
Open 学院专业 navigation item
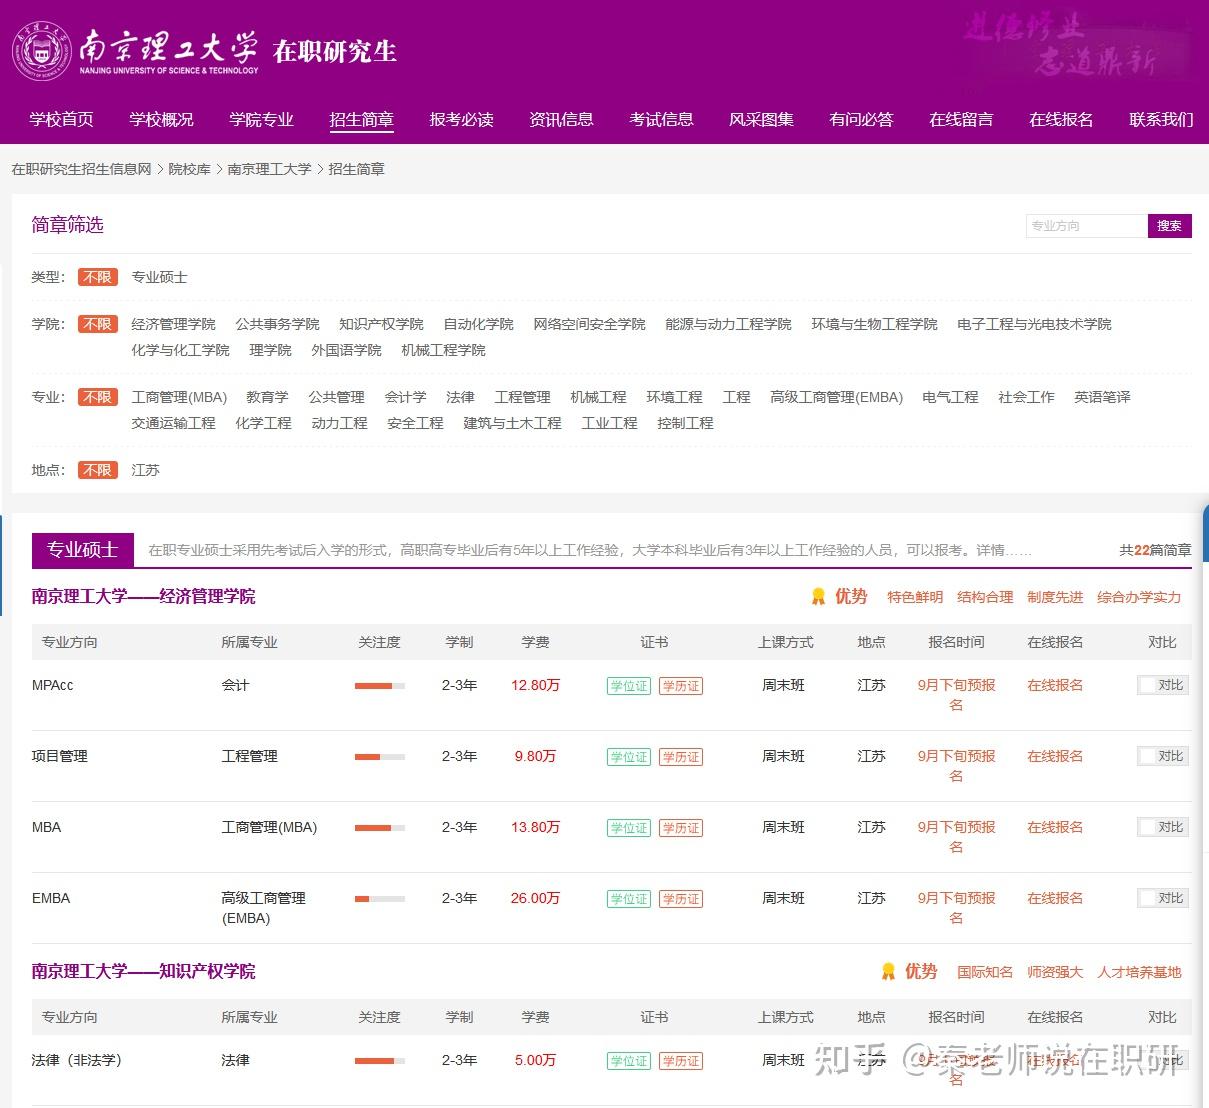click(262, 119)
